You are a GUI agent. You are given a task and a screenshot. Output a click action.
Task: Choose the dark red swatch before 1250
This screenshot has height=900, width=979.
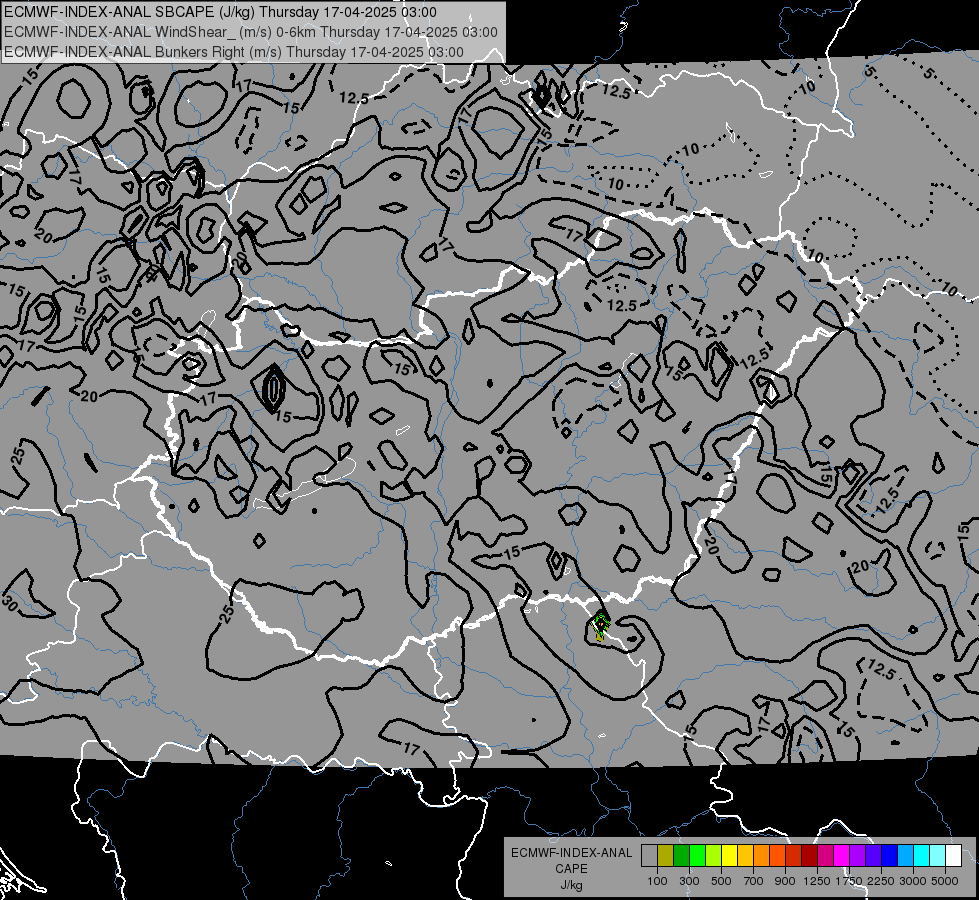[809, 856]
